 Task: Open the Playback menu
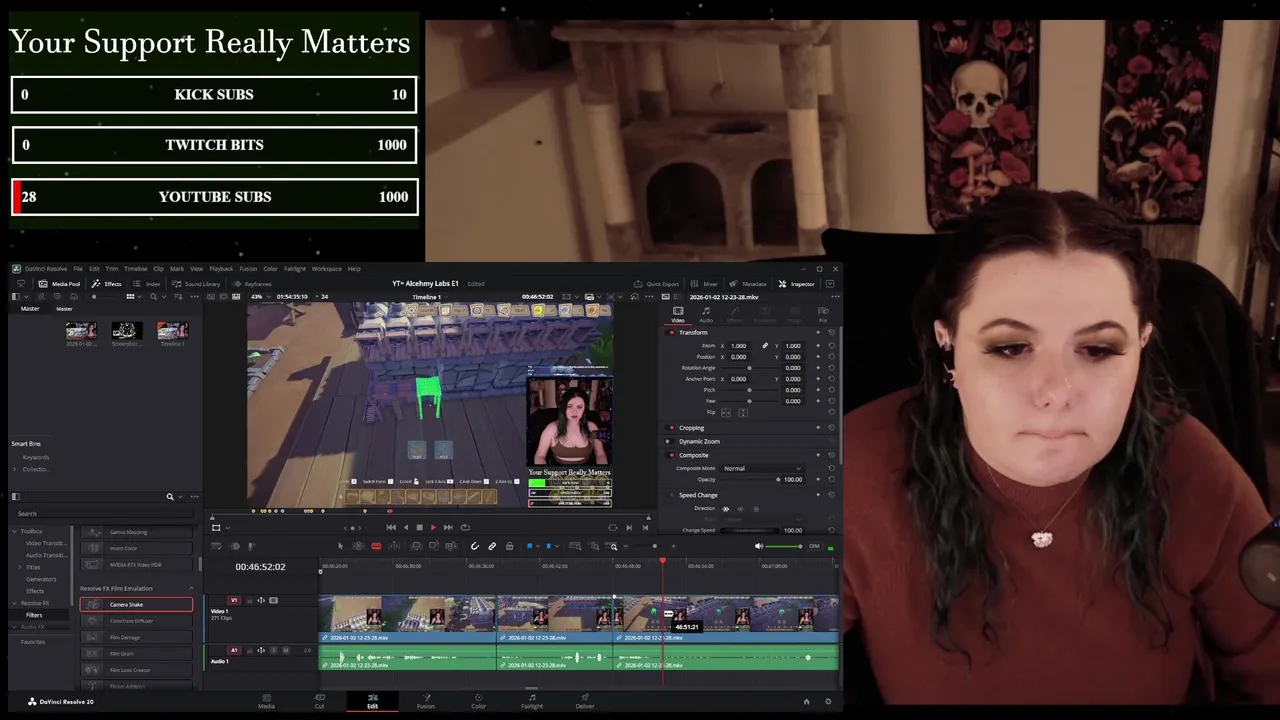221,269
